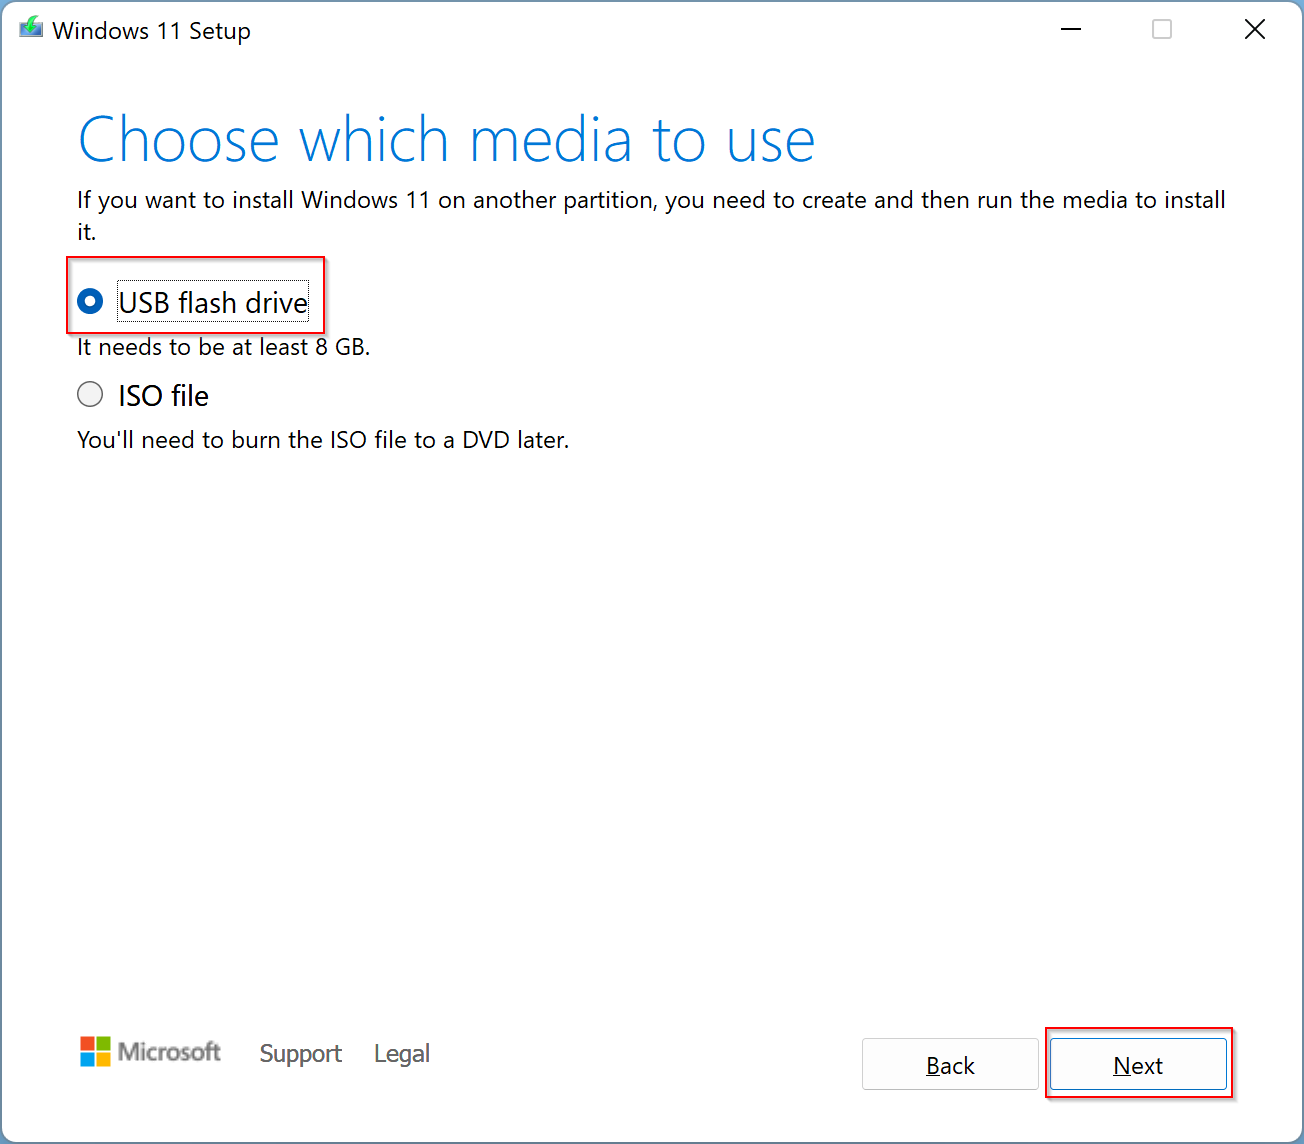The width and height of the screenshot is (1304, 1144).
Task: Open the Support link
Action: [300, 1053]
